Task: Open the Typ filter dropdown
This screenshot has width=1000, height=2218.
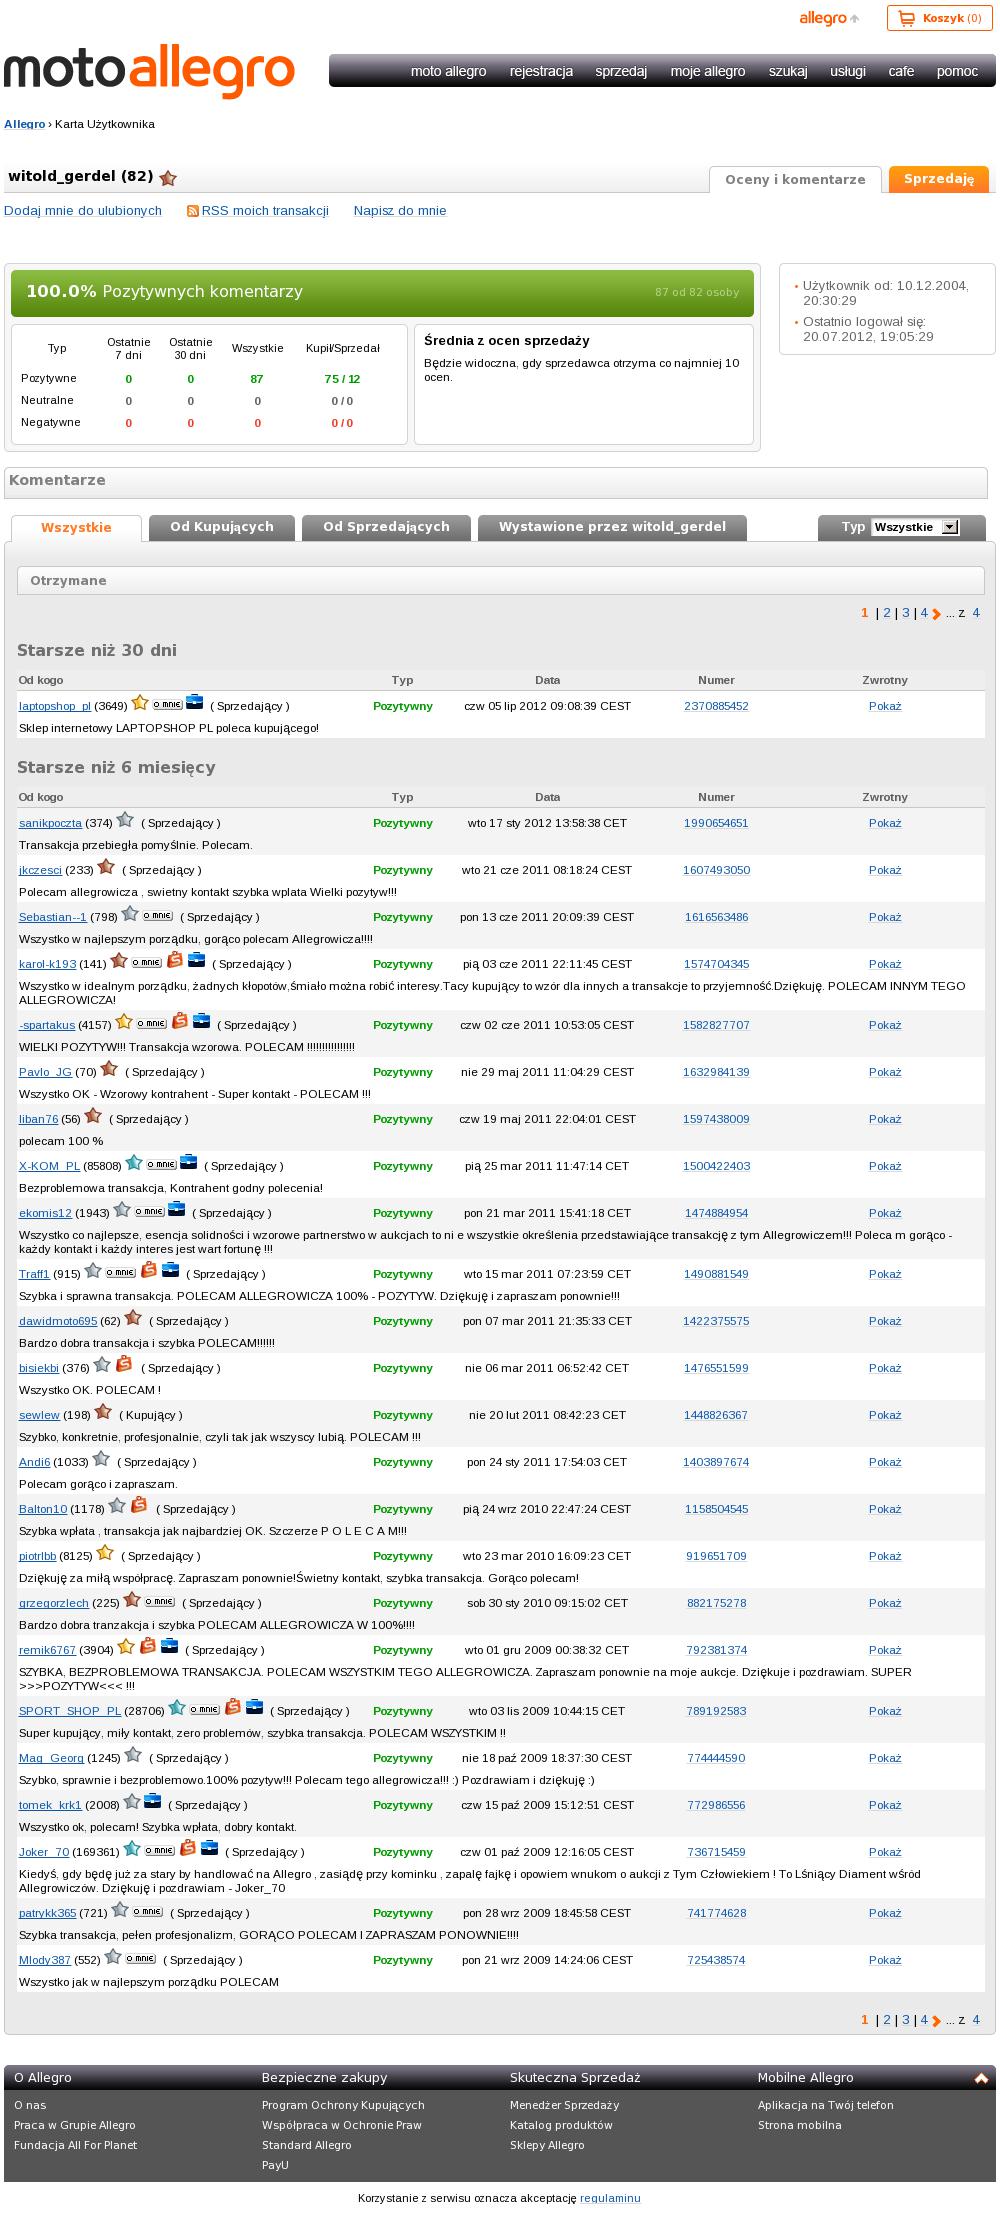Action: pyautogui.click(x=915, y=527)
